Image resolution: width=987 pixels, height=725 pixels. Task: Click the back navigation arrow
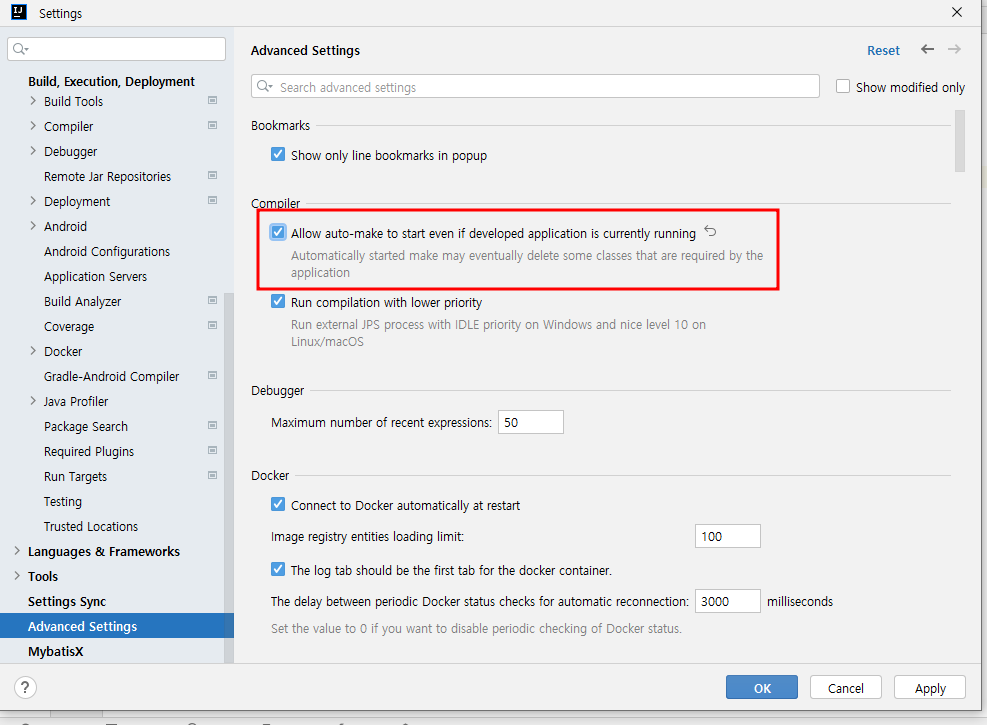[927, 49]
